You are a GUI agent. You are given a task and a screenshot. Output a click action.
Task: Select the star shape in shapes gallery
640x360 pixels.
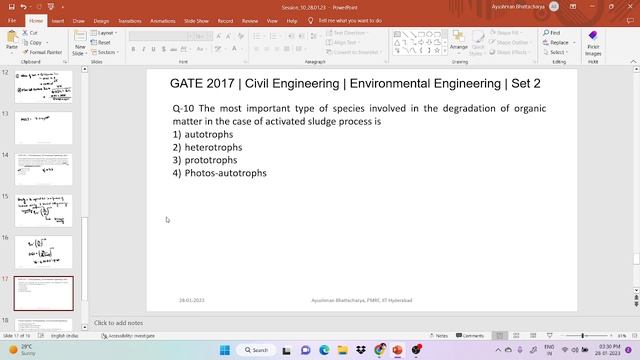[437, 51]
